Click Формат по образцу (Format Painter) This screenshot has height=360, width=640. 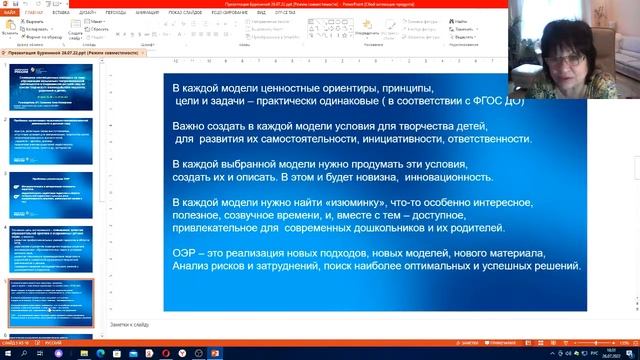pos(41,37)
